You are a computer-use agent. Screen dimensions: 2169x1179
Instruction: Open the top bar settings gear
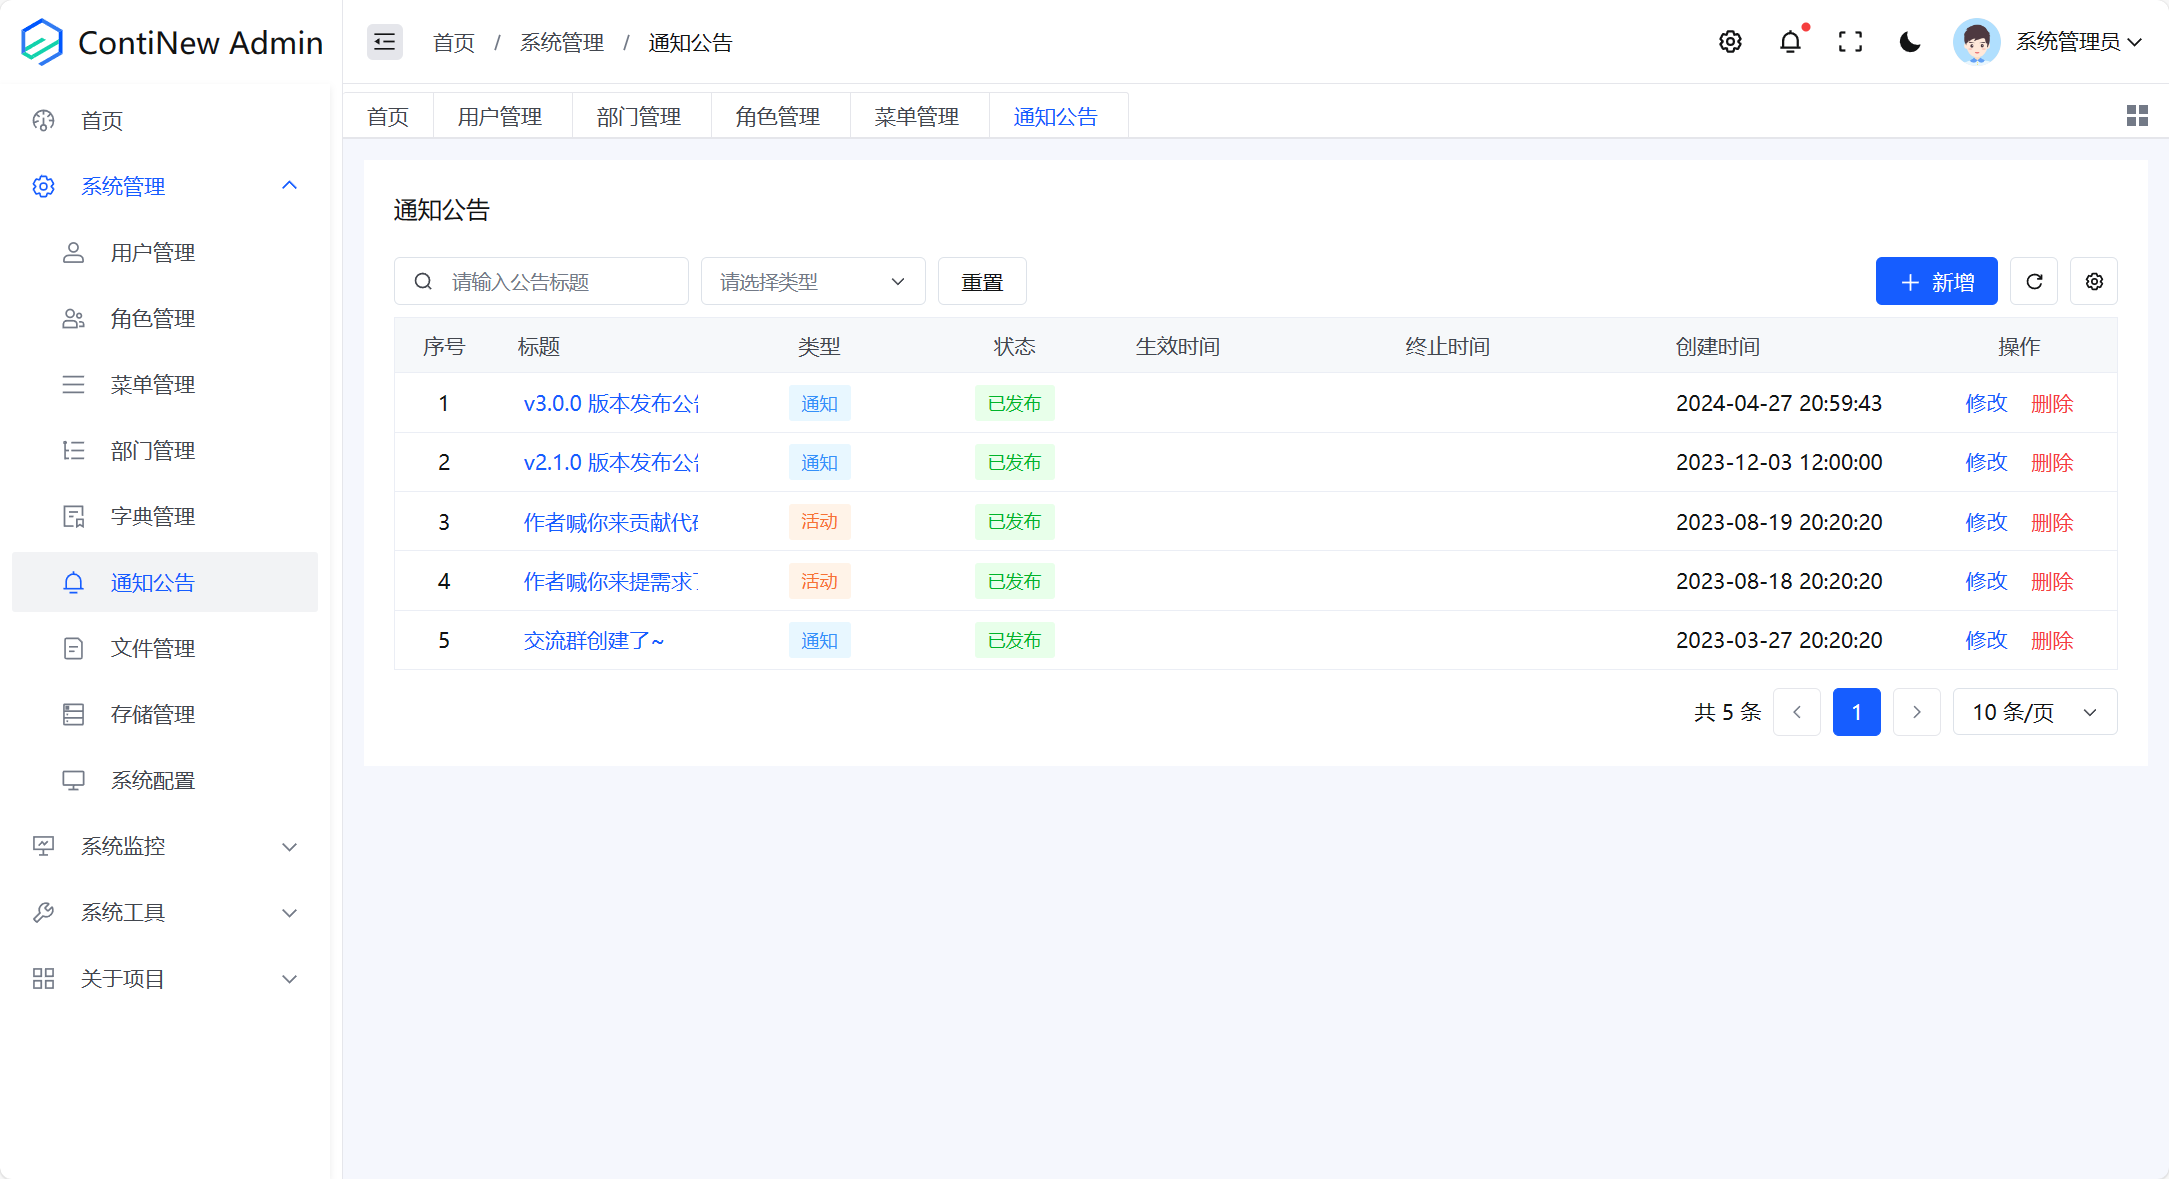pos(1730,42)
